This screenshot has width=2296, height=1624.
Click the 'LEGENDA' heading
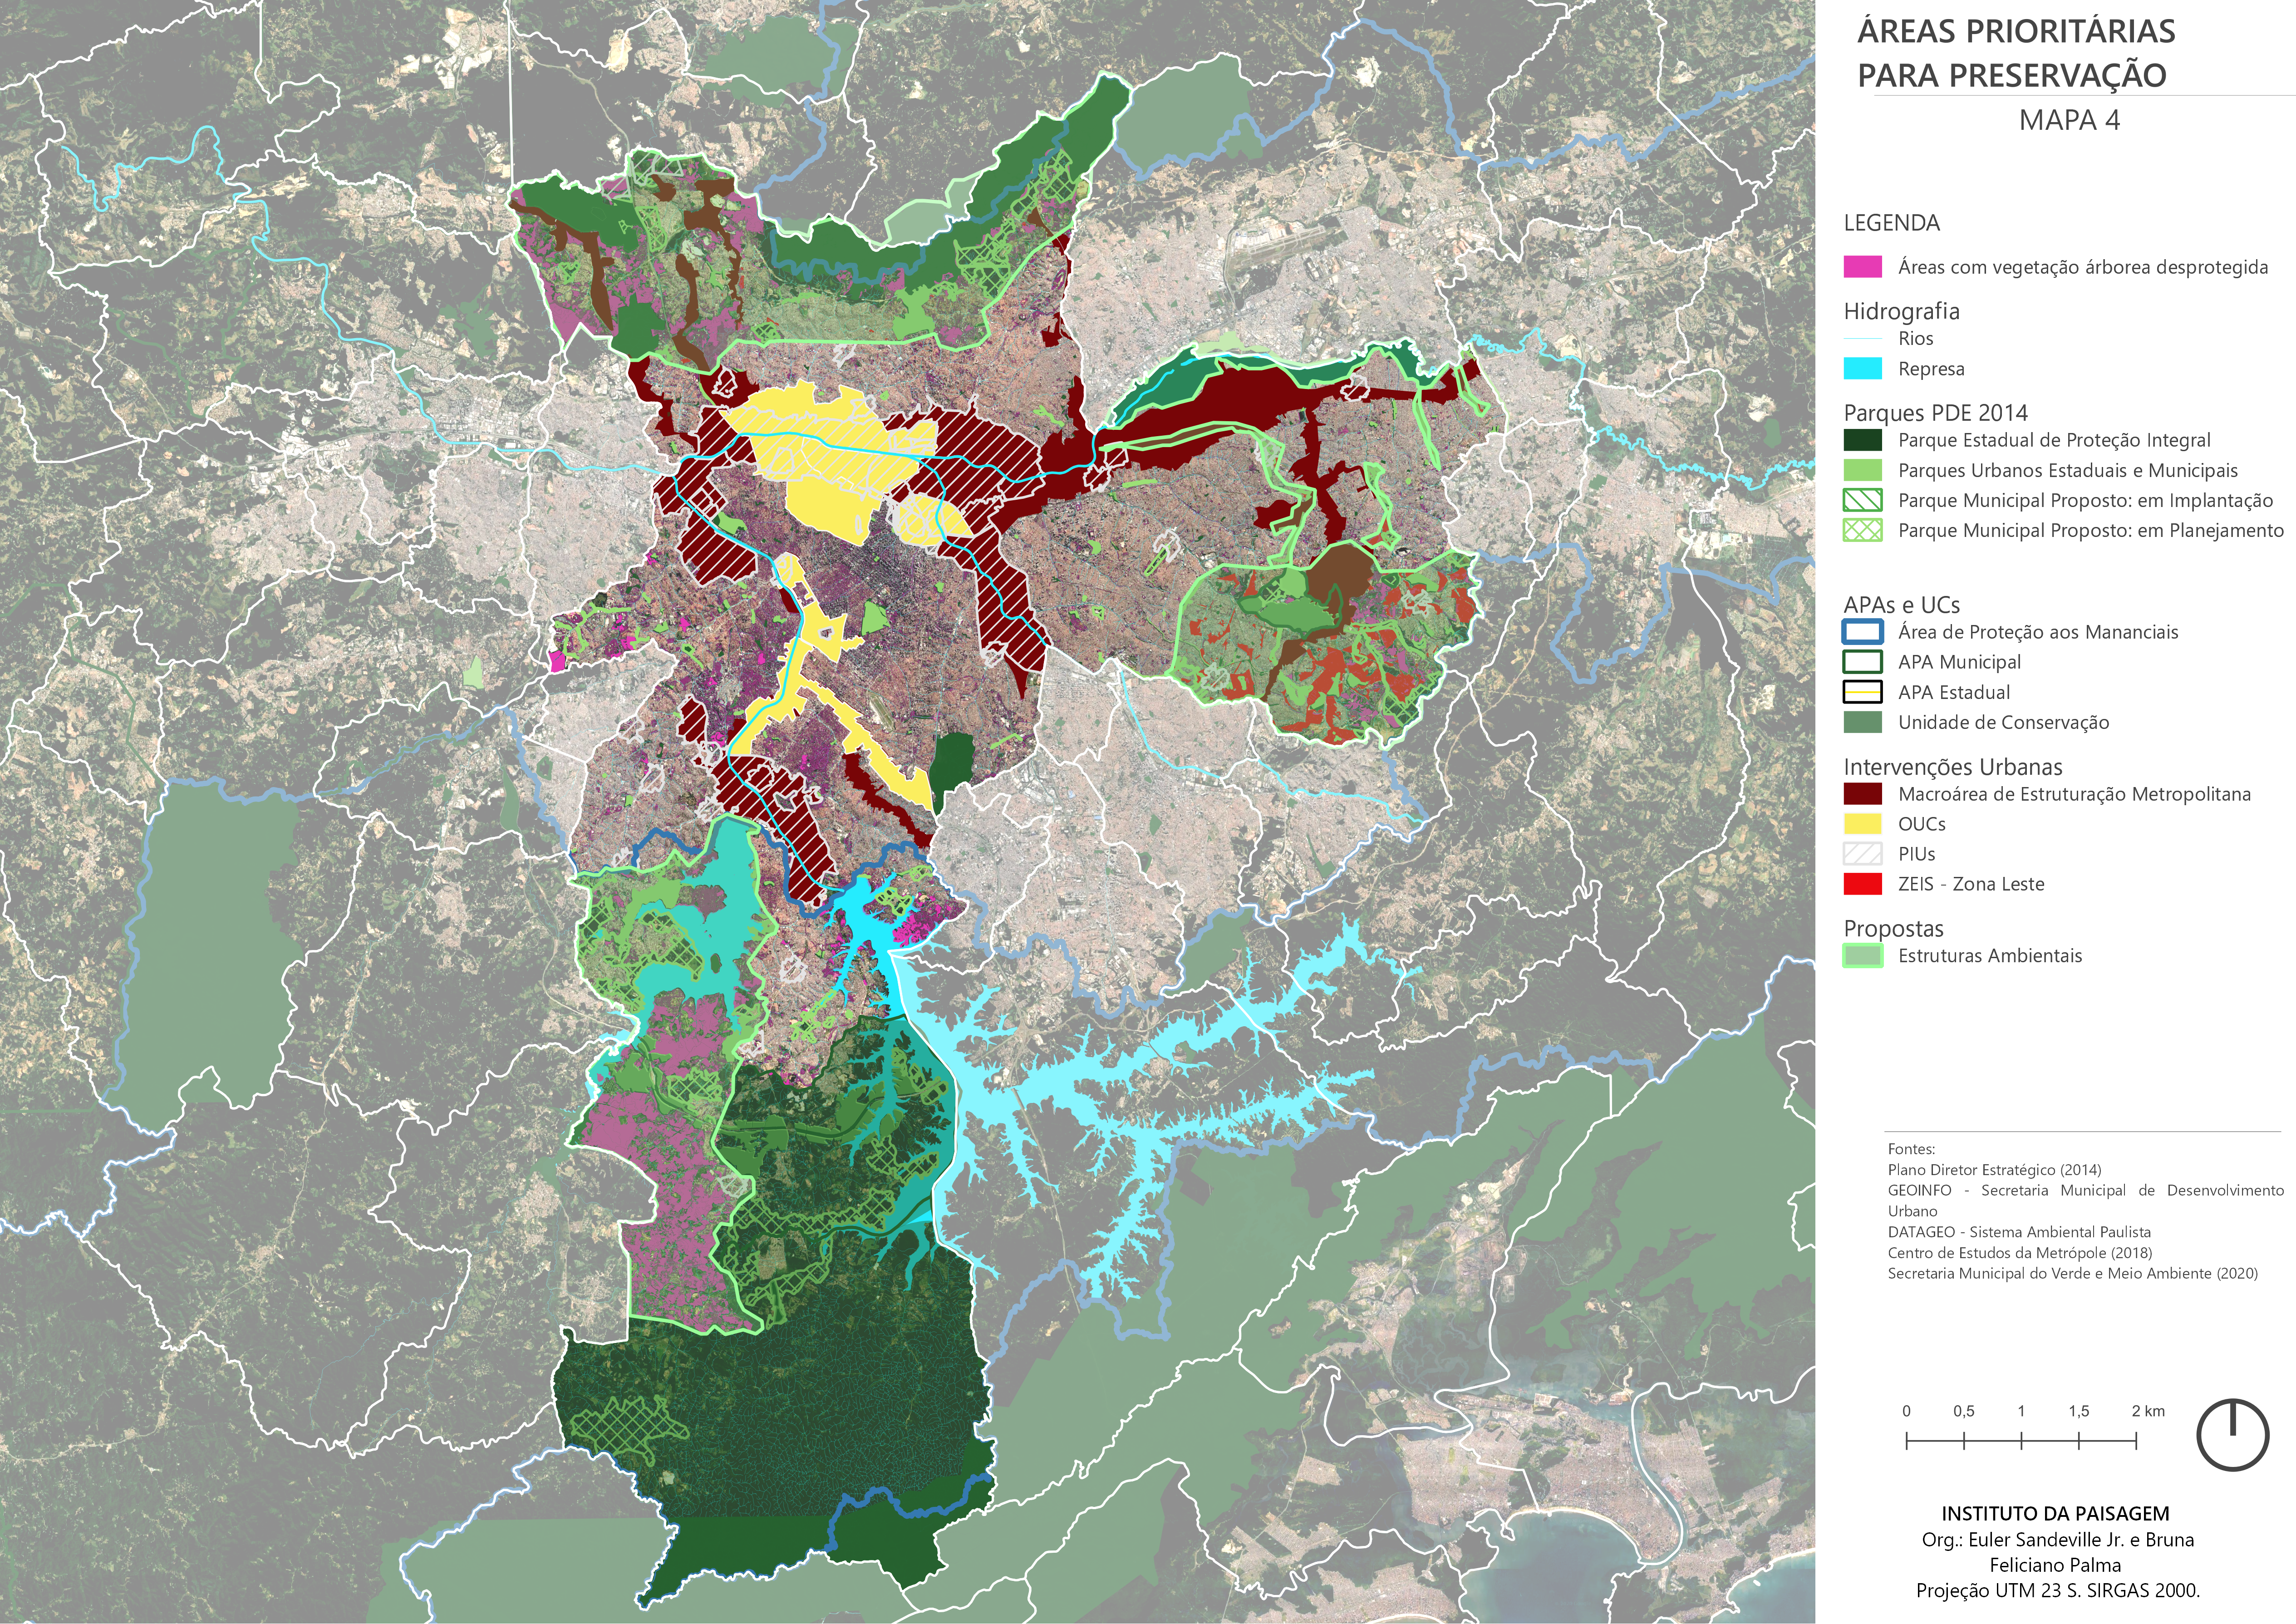click(1892, 223)
